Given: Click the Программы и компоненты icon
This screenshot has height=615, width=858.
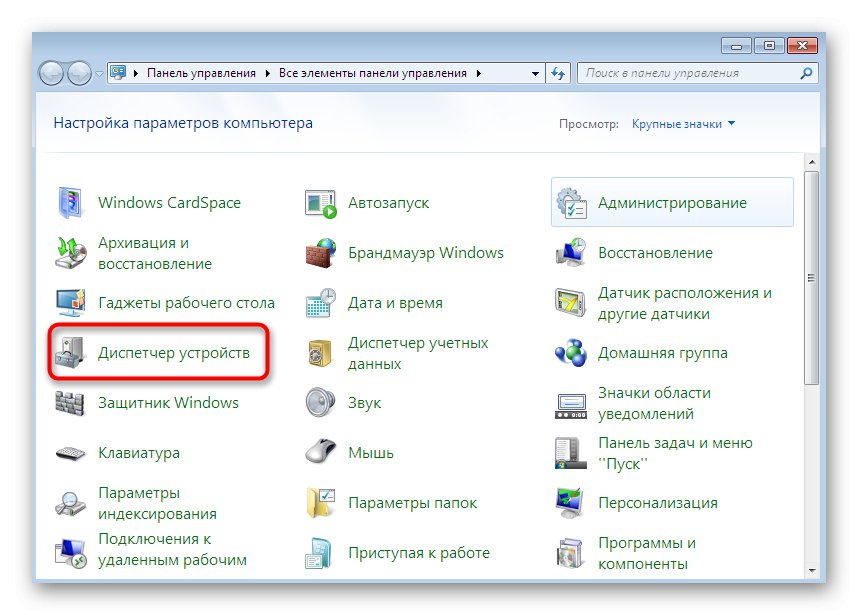Looking at the screenshot, I should click(x=571, y=553).
